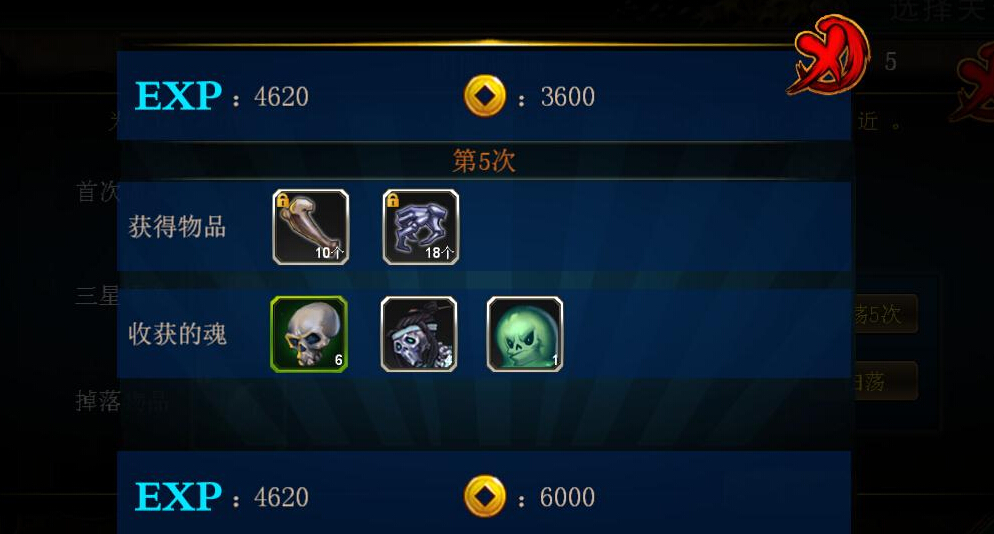The height and width of the screenshot is (534, 994).
Task: Click the 收获的魂 row label
Action: click(x=178, y=334)
